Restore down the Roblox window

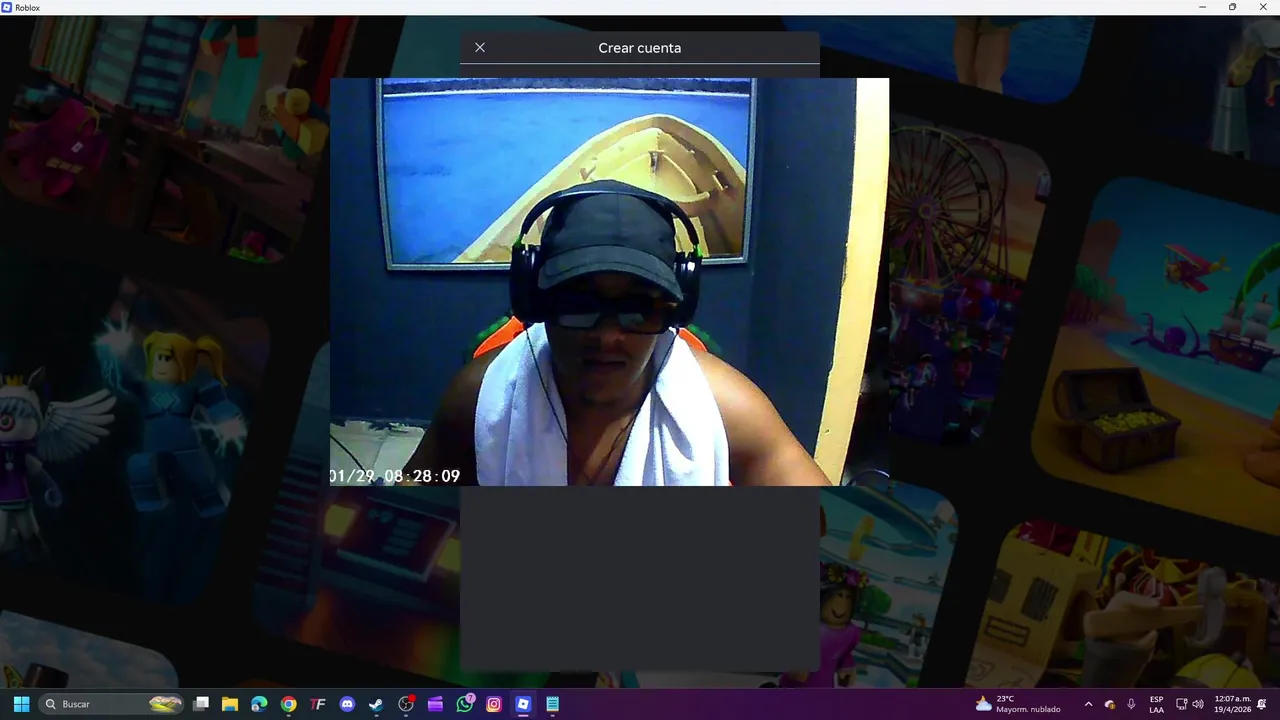click(x=1232, y=7)
